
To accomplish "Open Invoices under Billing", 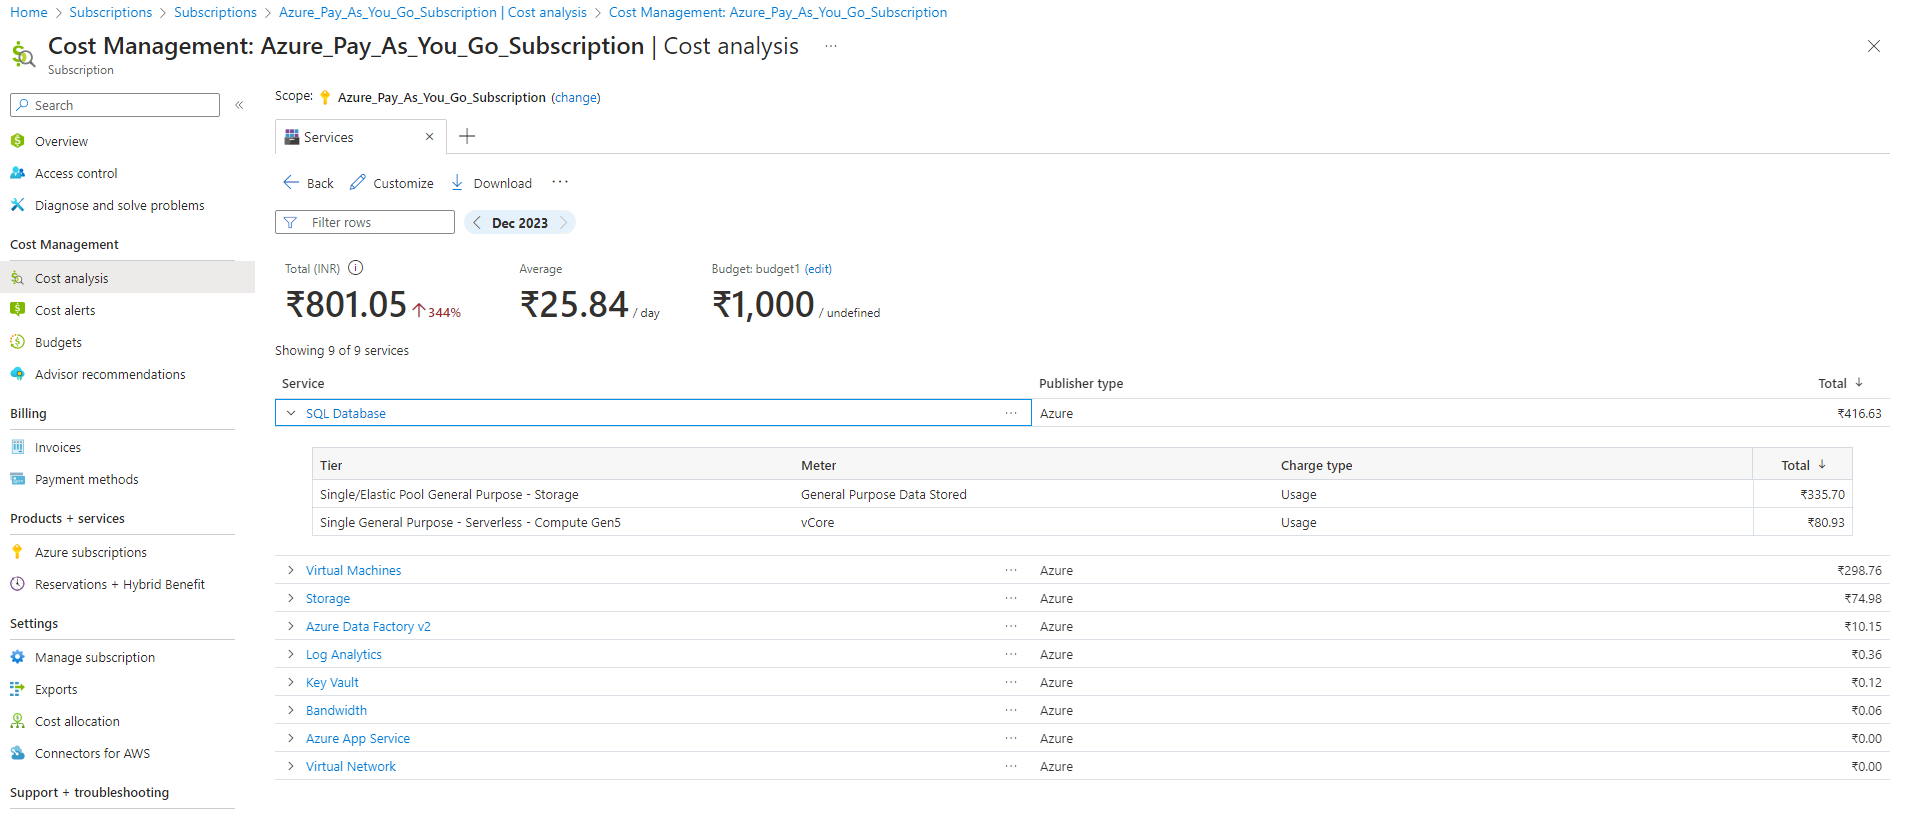I will (x=58, y=447).
